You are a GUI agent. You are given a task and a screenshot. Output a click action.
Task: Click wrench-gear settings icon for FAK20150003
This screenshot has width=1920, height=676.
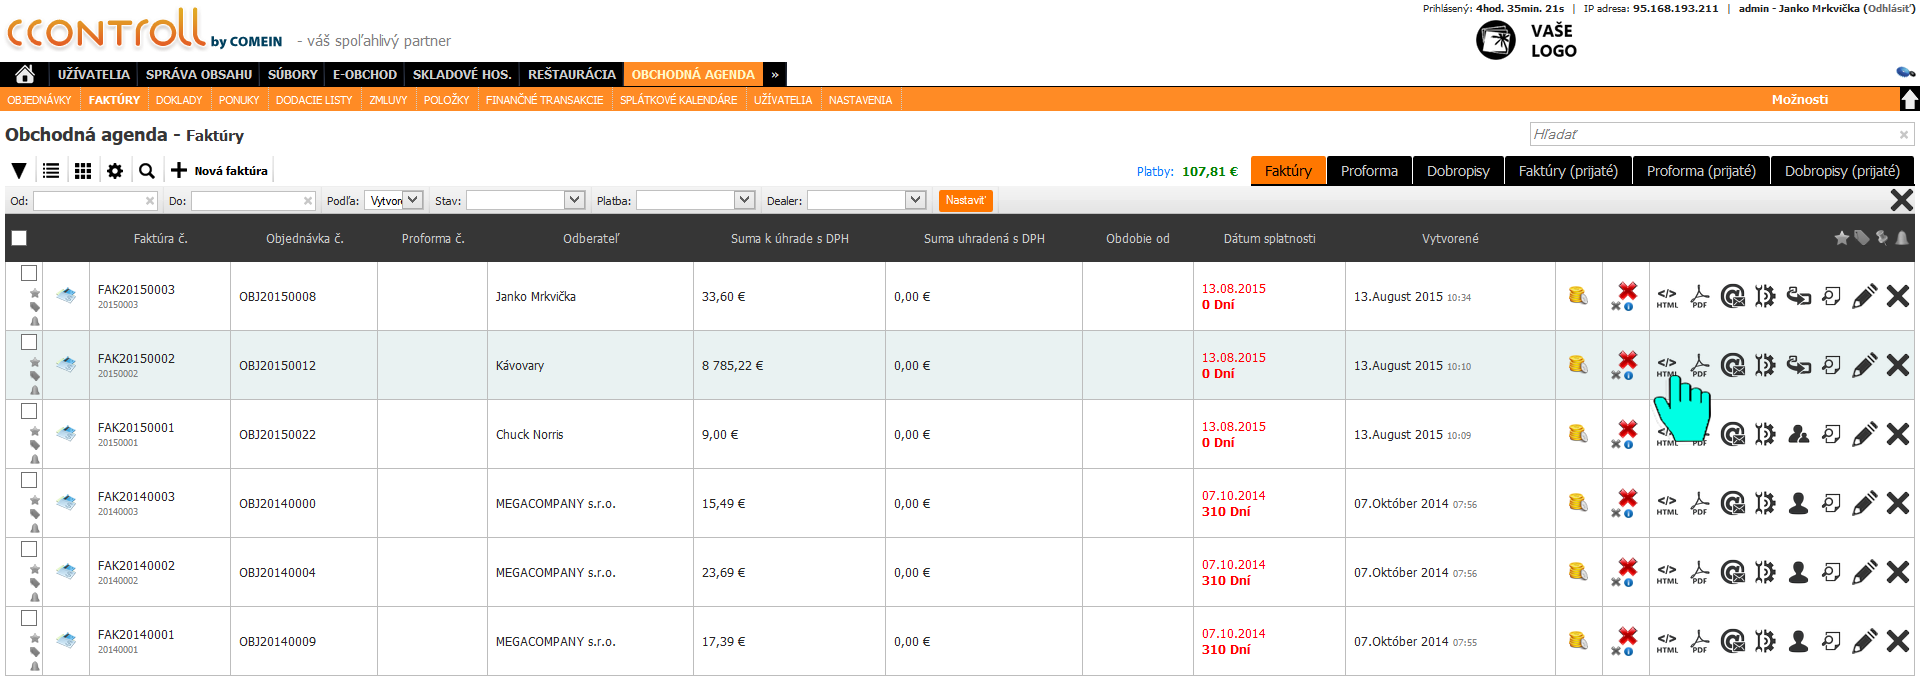pyautogui.click(x=1765, y=297)
